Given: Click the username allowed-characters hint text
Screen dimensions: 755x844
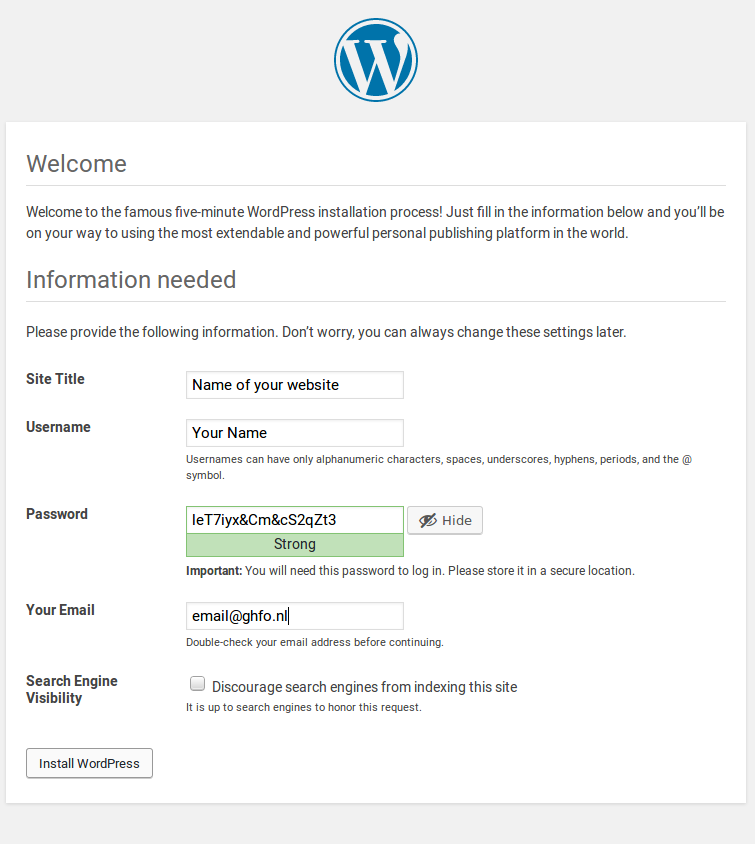Looking at the screenshot, I should click(x=439, y=467).
